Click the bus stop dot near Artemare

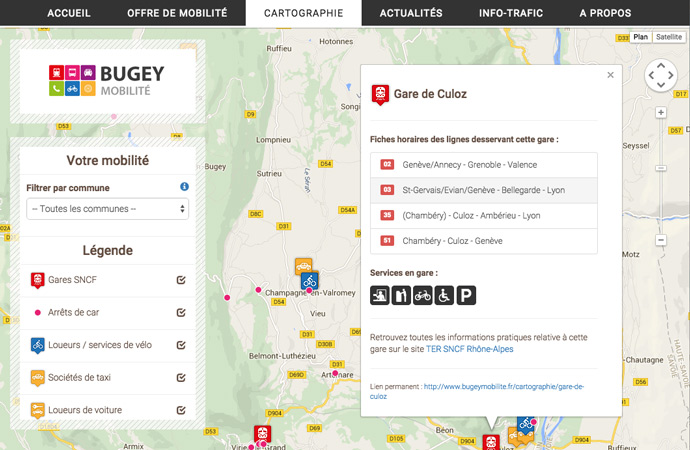click(335, 373)
